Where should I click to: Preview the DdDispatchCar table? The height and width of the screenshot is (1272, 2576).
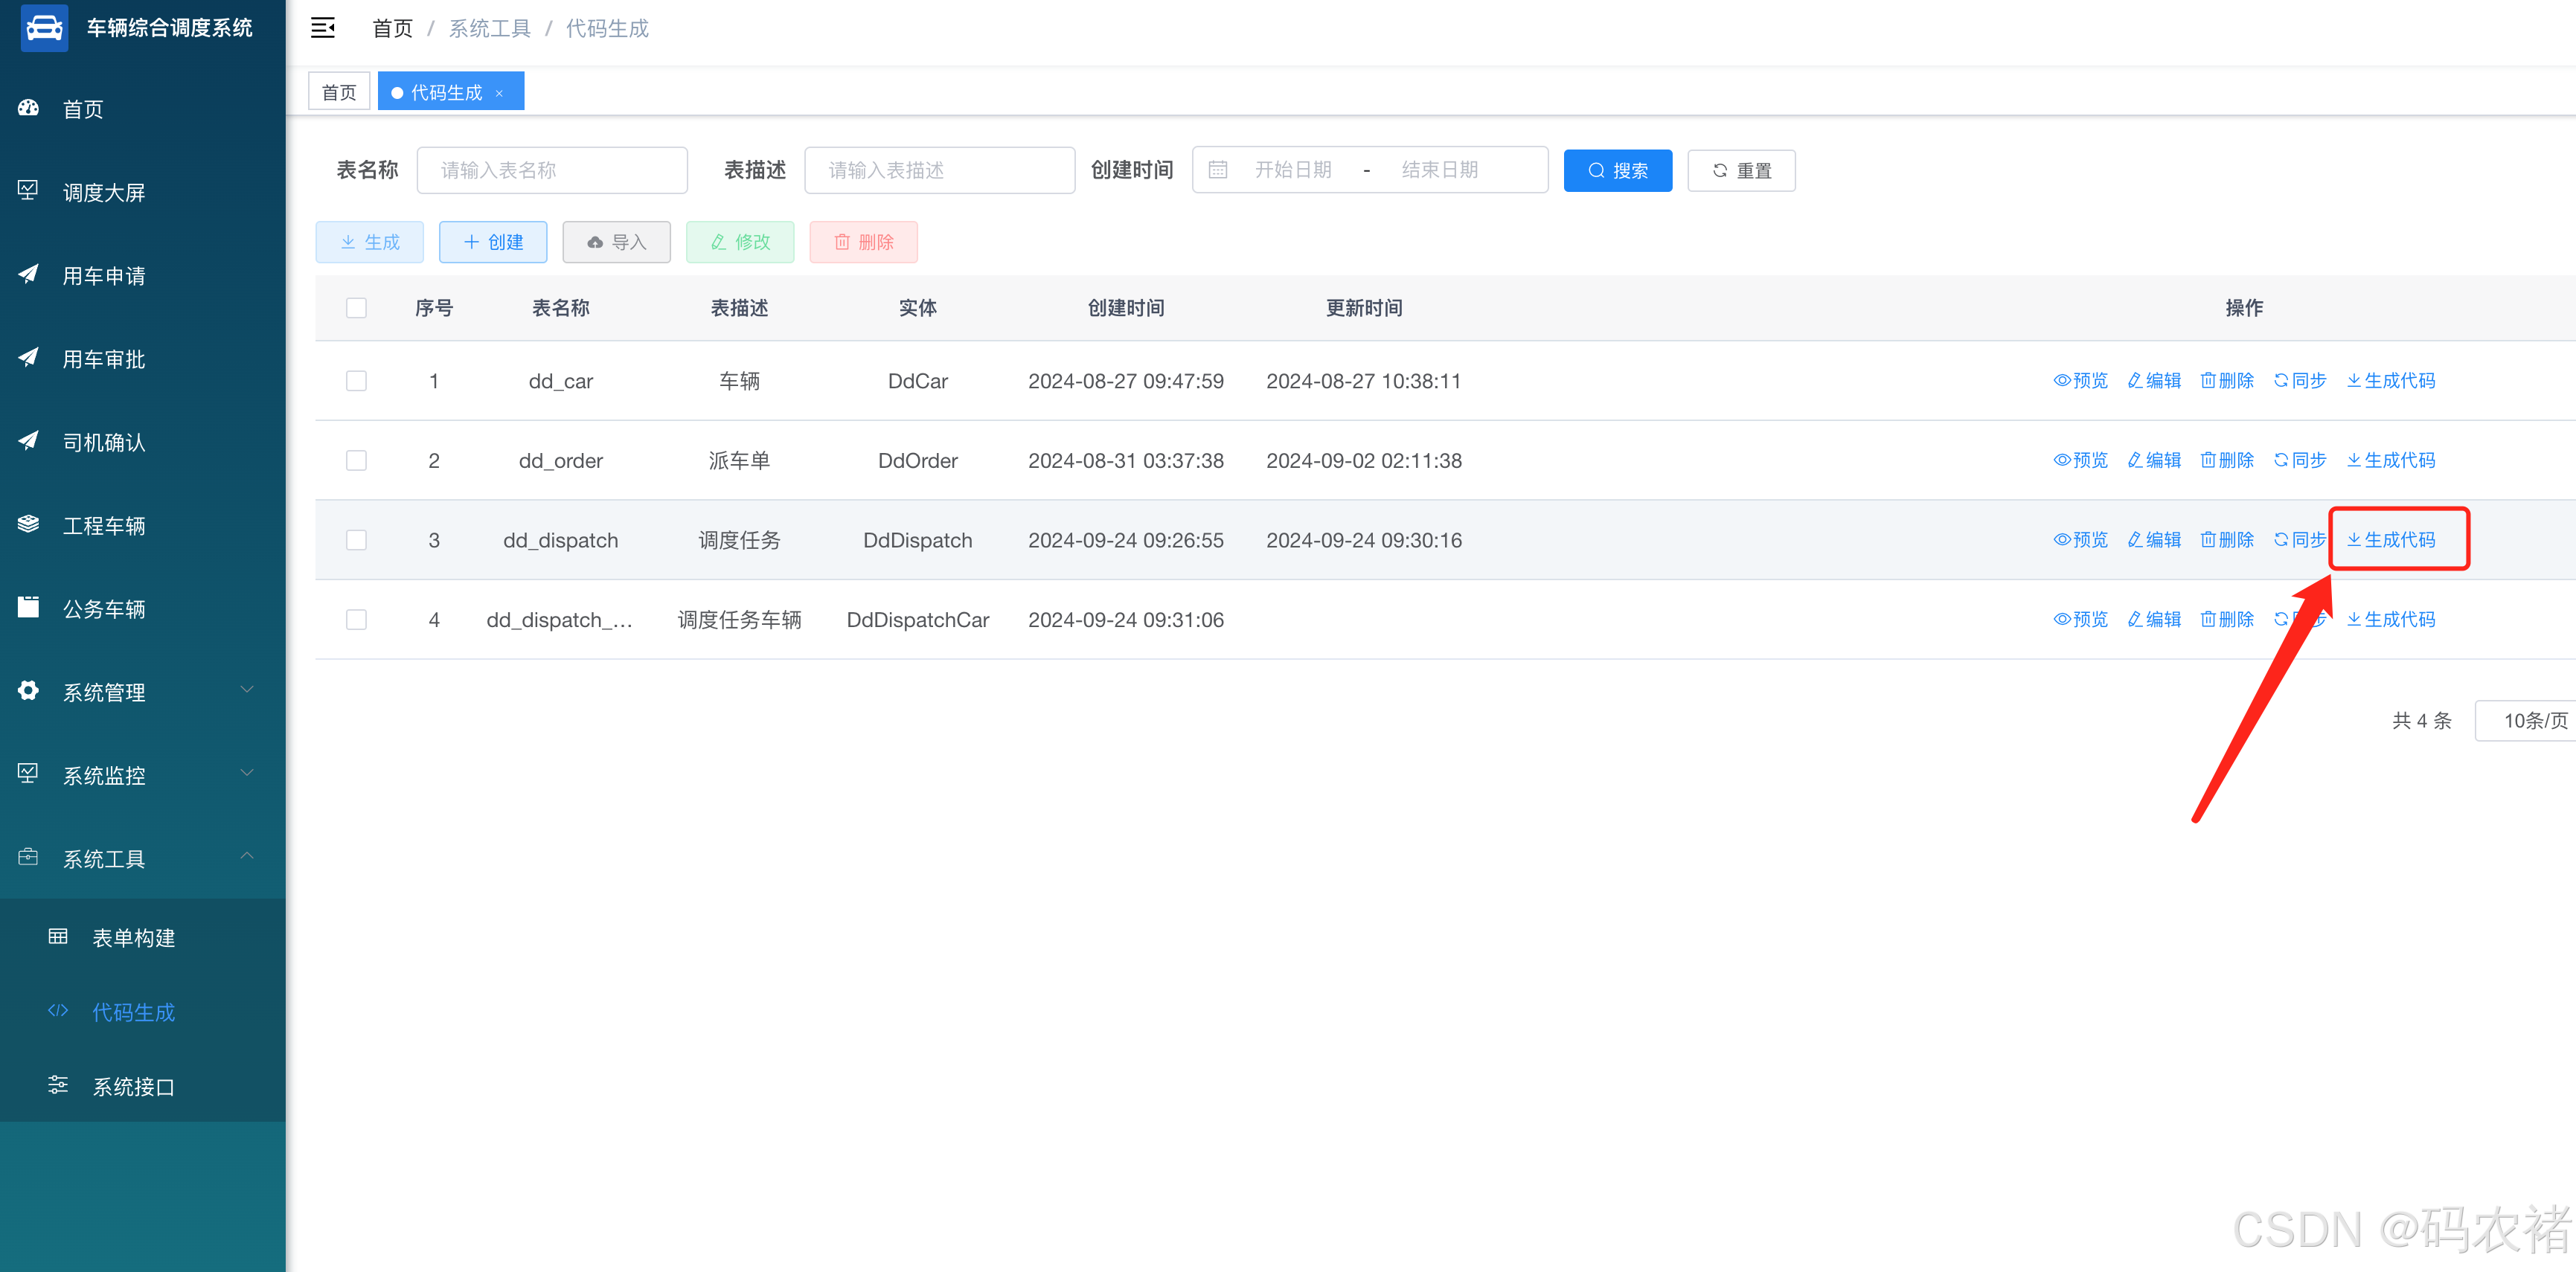2080,619
